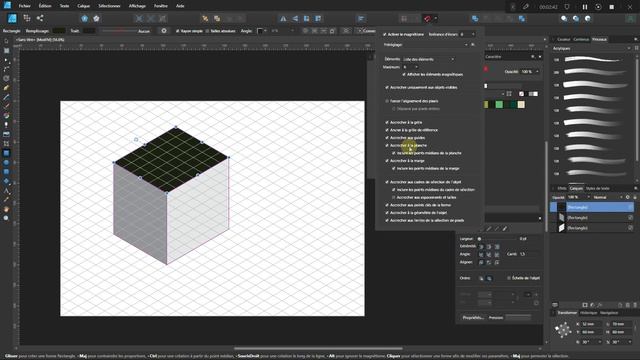Toggle Activer le magnétisme checkbox
Image resolution: width=640 pixels, height=360 pixels.
click(384, 34)
